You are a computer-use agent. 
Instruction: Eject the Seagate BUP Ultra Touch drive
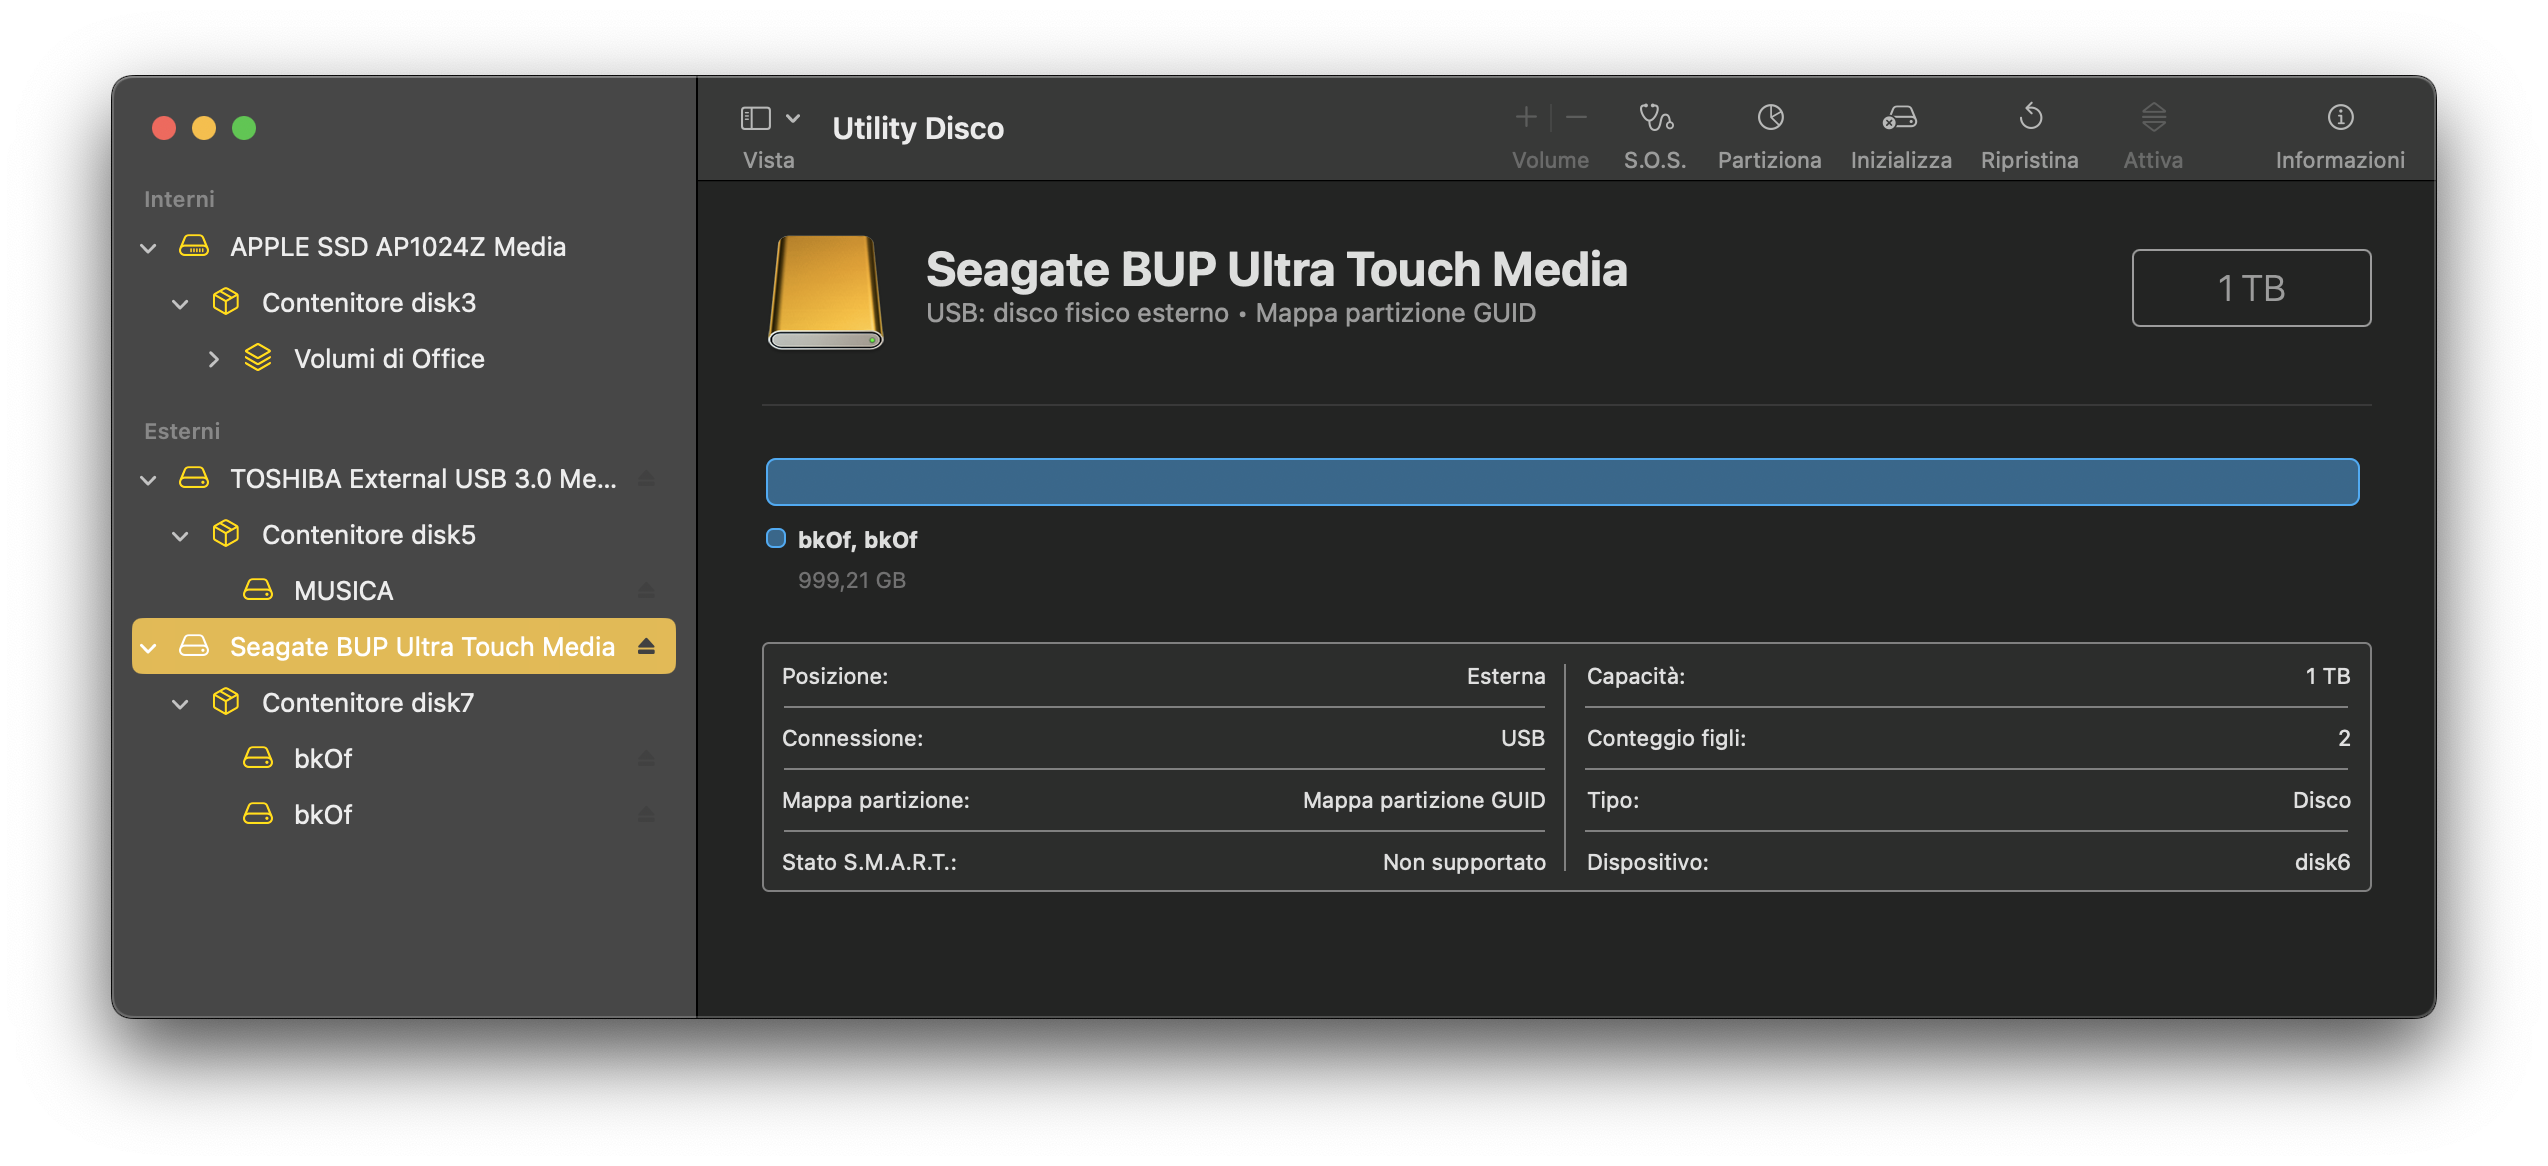point(646,647)
